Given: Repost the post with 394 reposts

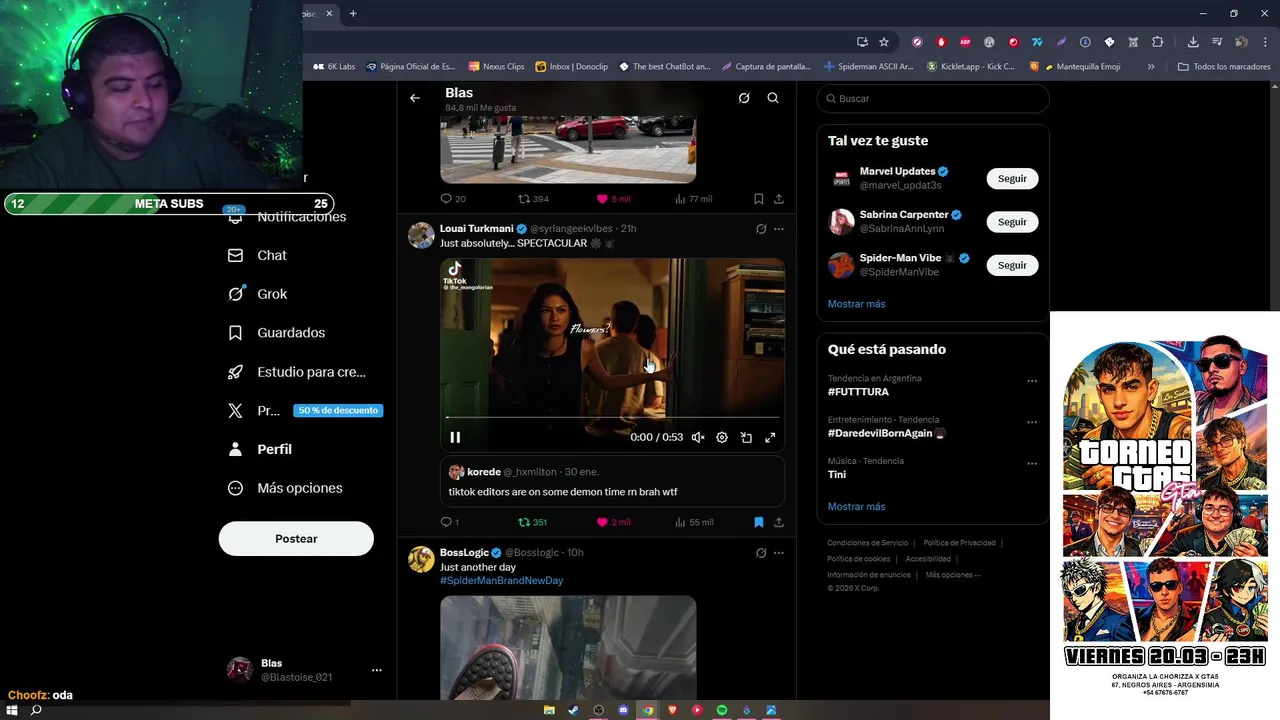Looking at the screenshot, I should (533, 199).
